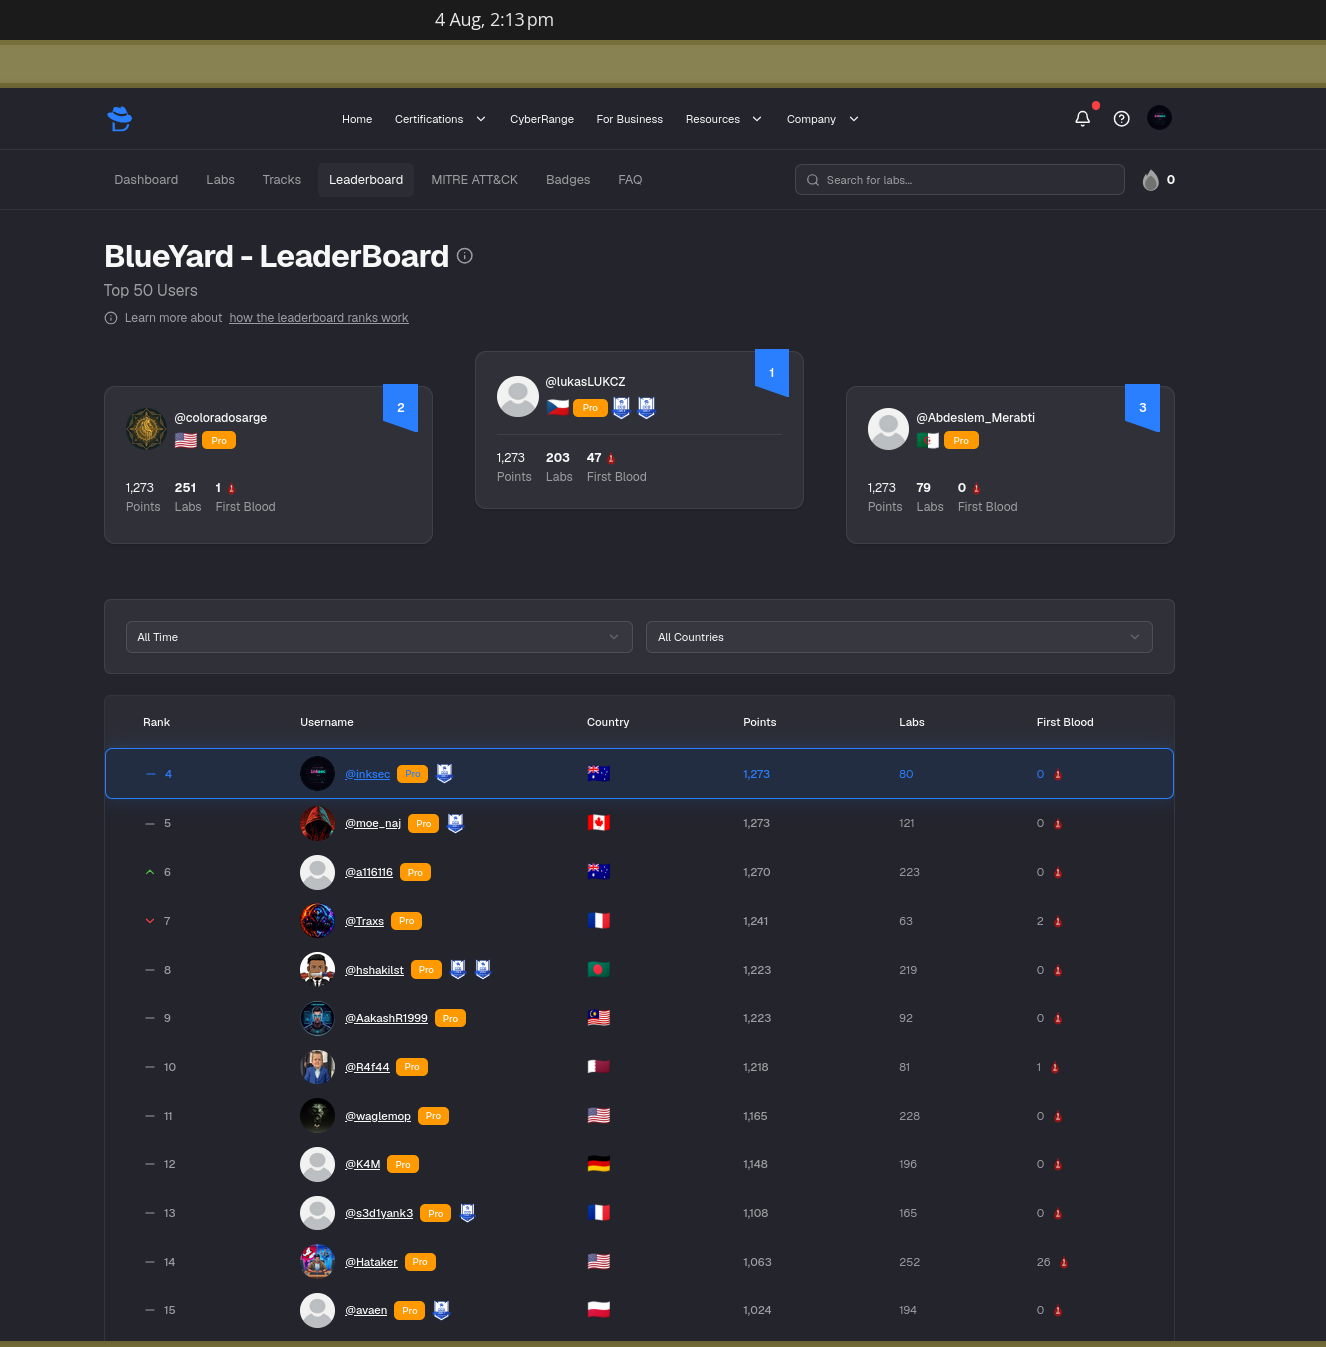Image resolution: width=1326 pixels, height=1347 pixels.
Task: Click first blood icon in @Hataker row
Action: [x=1064, y=1263]
